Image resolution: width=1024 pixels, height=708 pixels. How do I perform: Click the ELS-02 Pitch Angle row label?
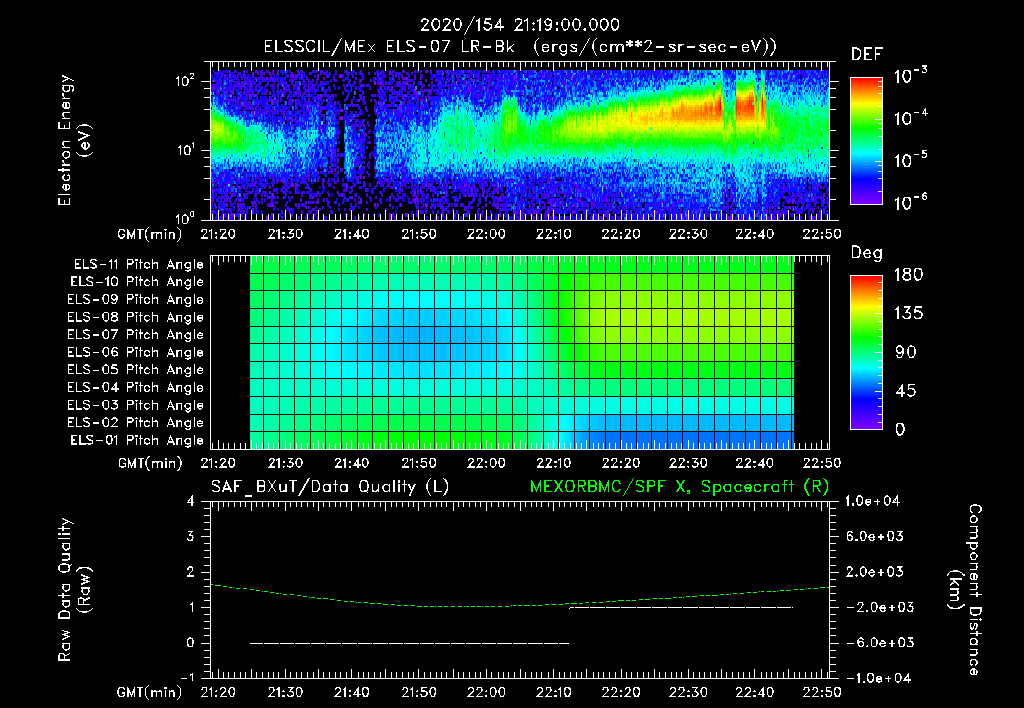coord(135,423)
